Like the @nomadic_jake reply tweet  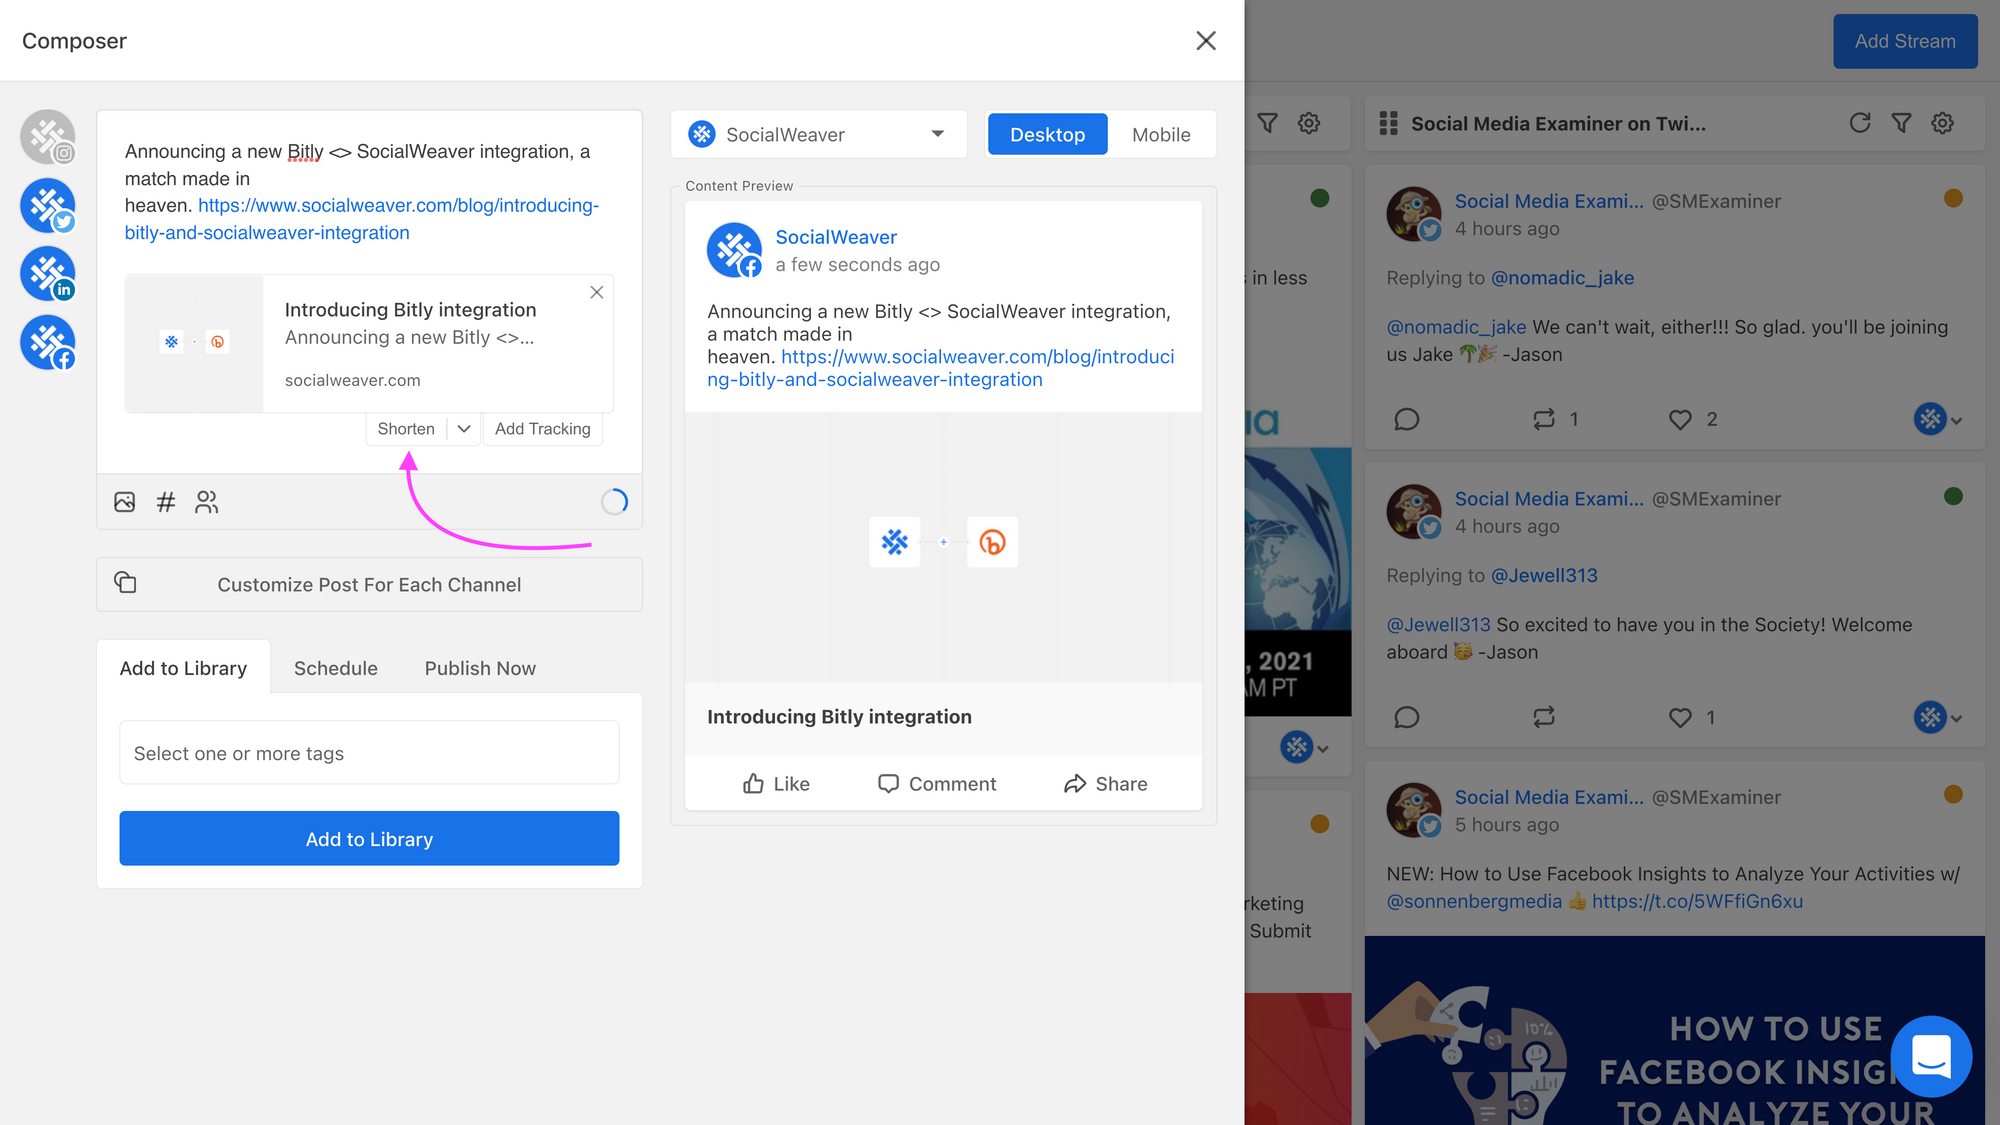pyautogui.click(x=1680, y=419)
